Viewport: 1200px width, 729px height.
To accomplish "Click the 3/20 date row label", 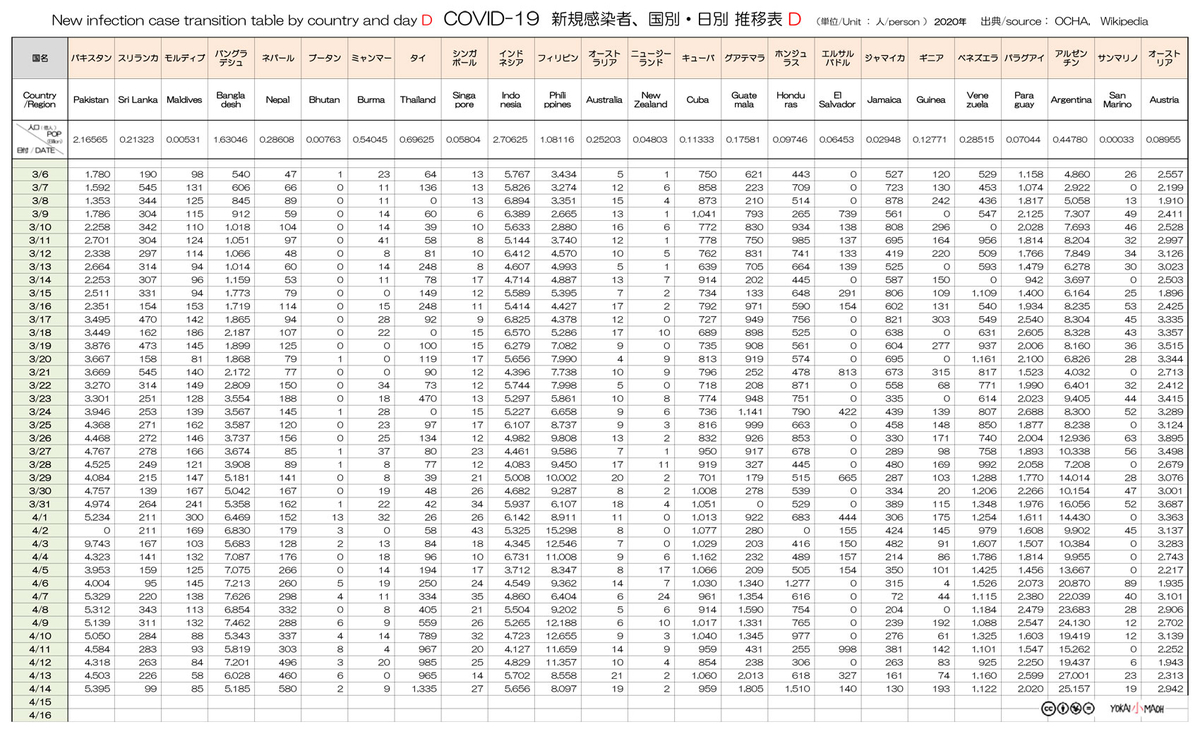I will click(40, 357).
